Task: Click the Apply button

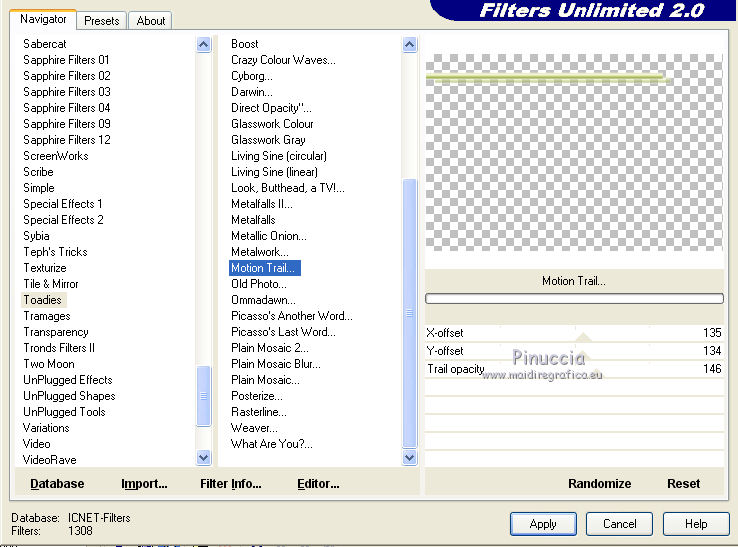Action: (543, 524)
